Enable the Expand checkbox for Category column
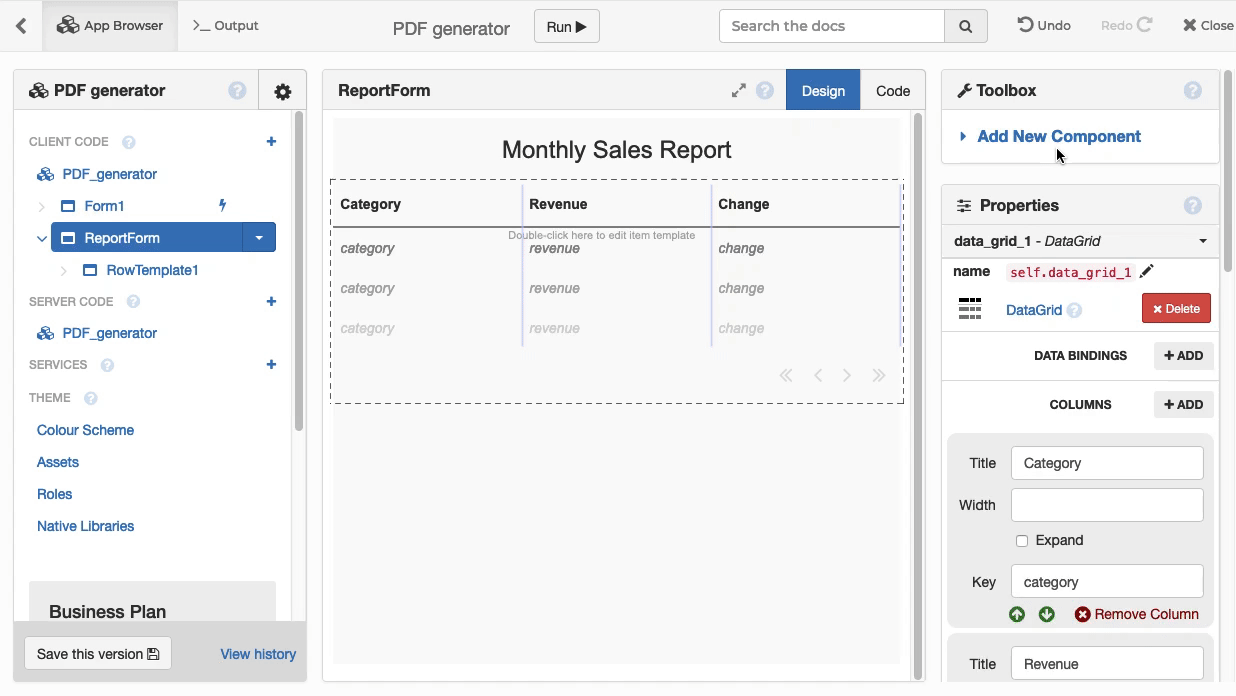 (x=1022, y=541)
